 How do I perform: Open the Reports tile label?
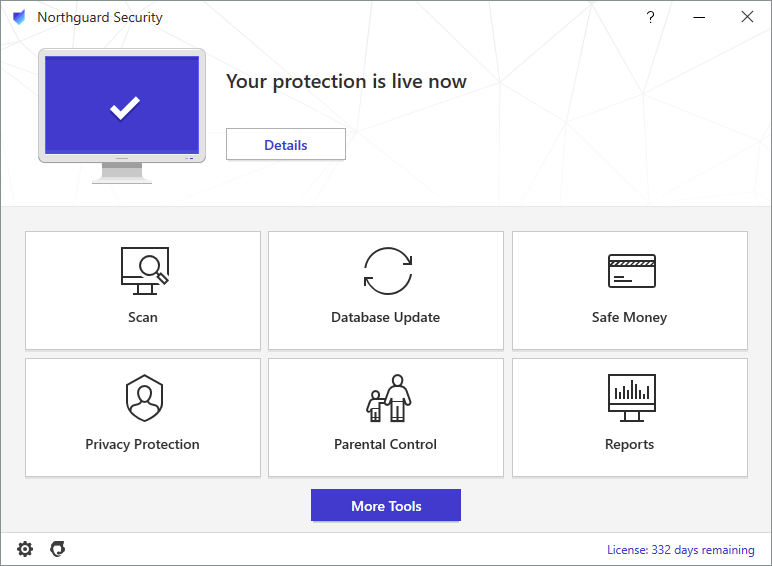click(x=629, y=444)
